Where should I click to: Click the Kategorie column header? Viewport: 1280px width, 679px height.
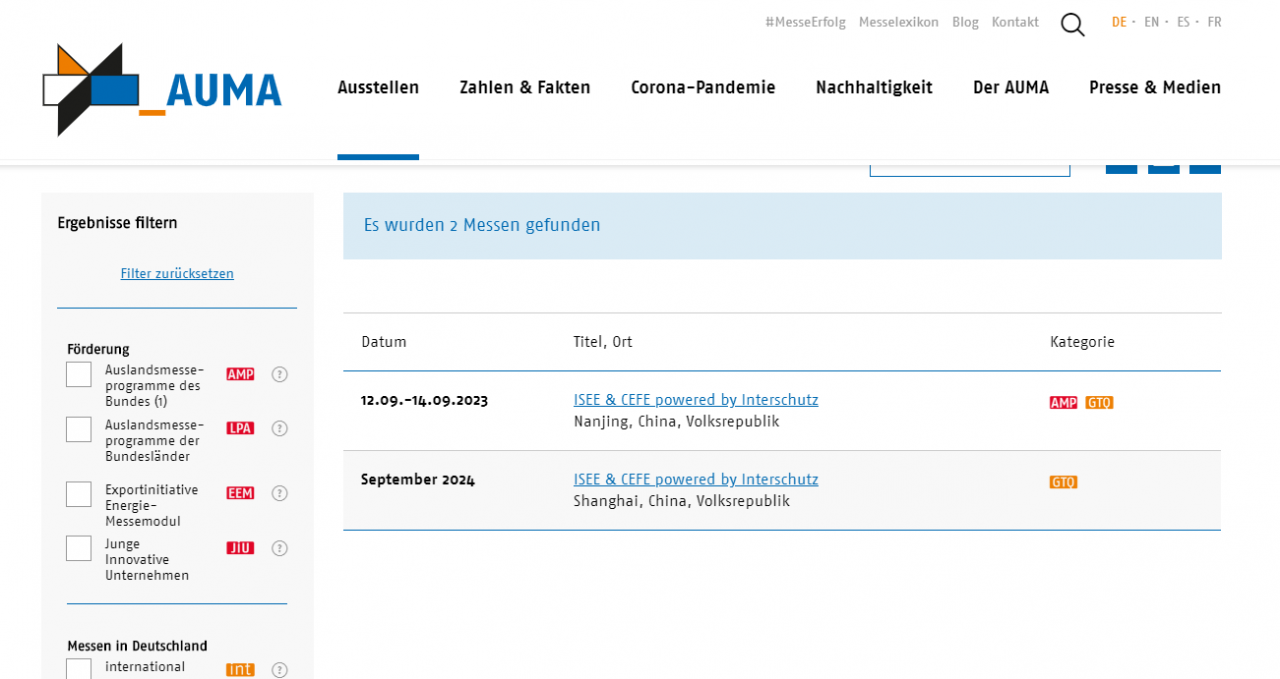click(1082, 342)
